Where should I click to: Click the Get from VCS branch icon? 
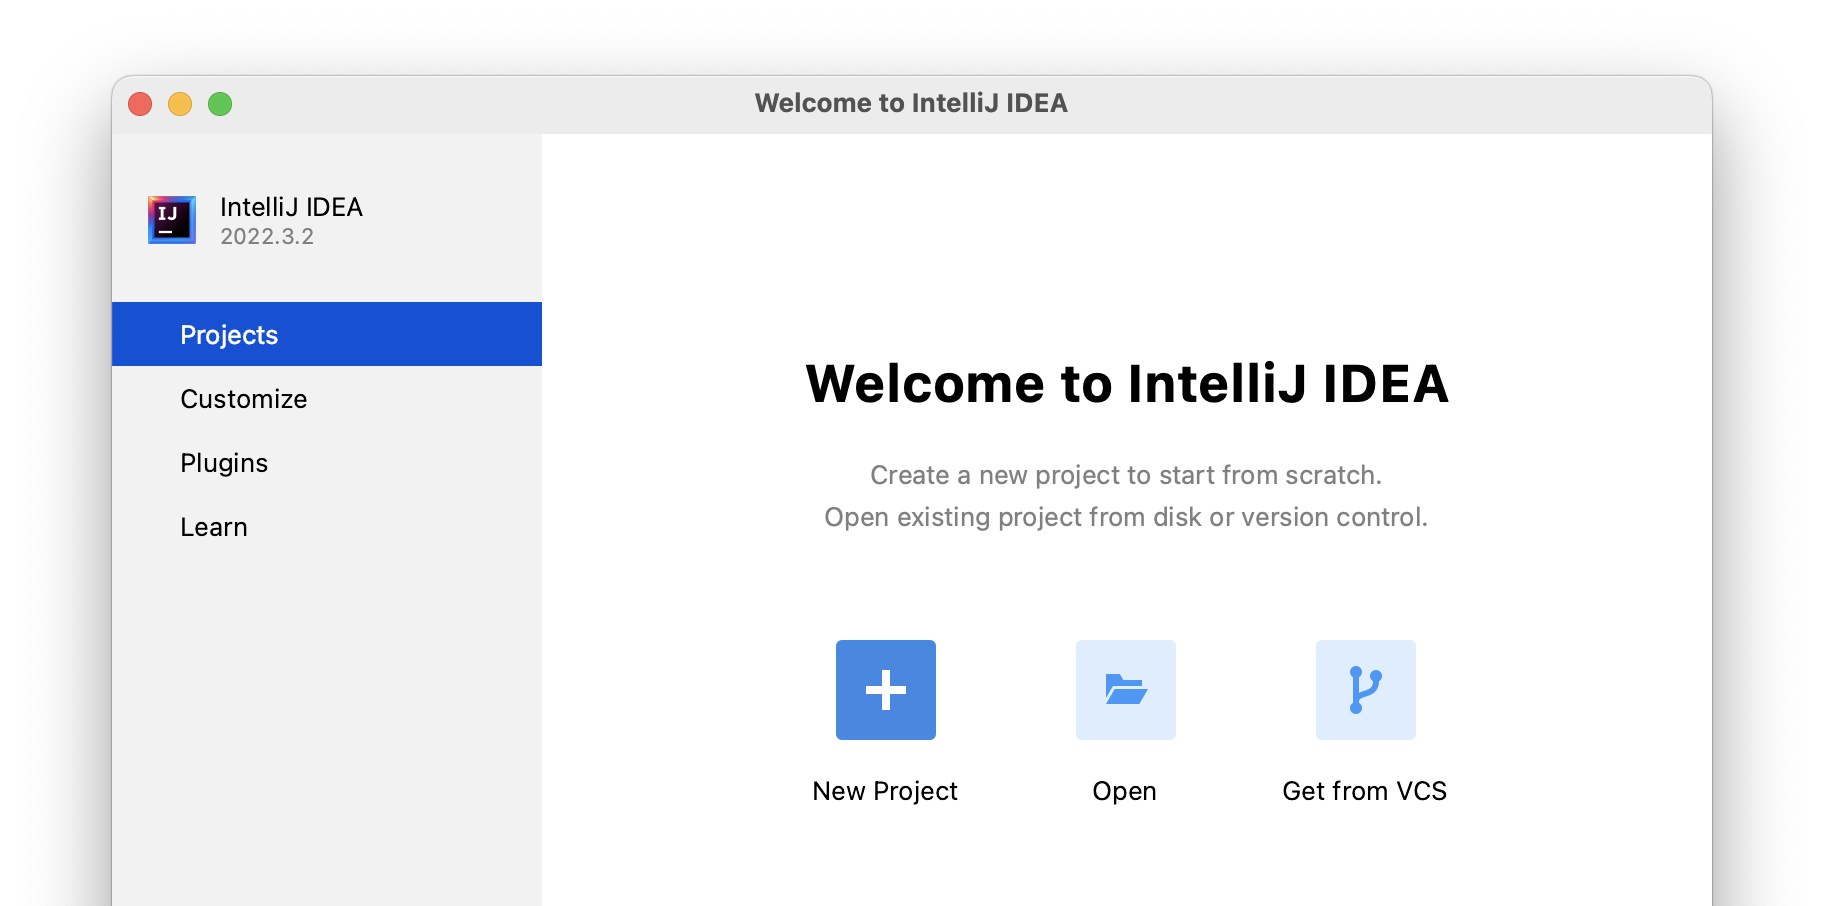pyautogui.click(x=1365, y=690)
